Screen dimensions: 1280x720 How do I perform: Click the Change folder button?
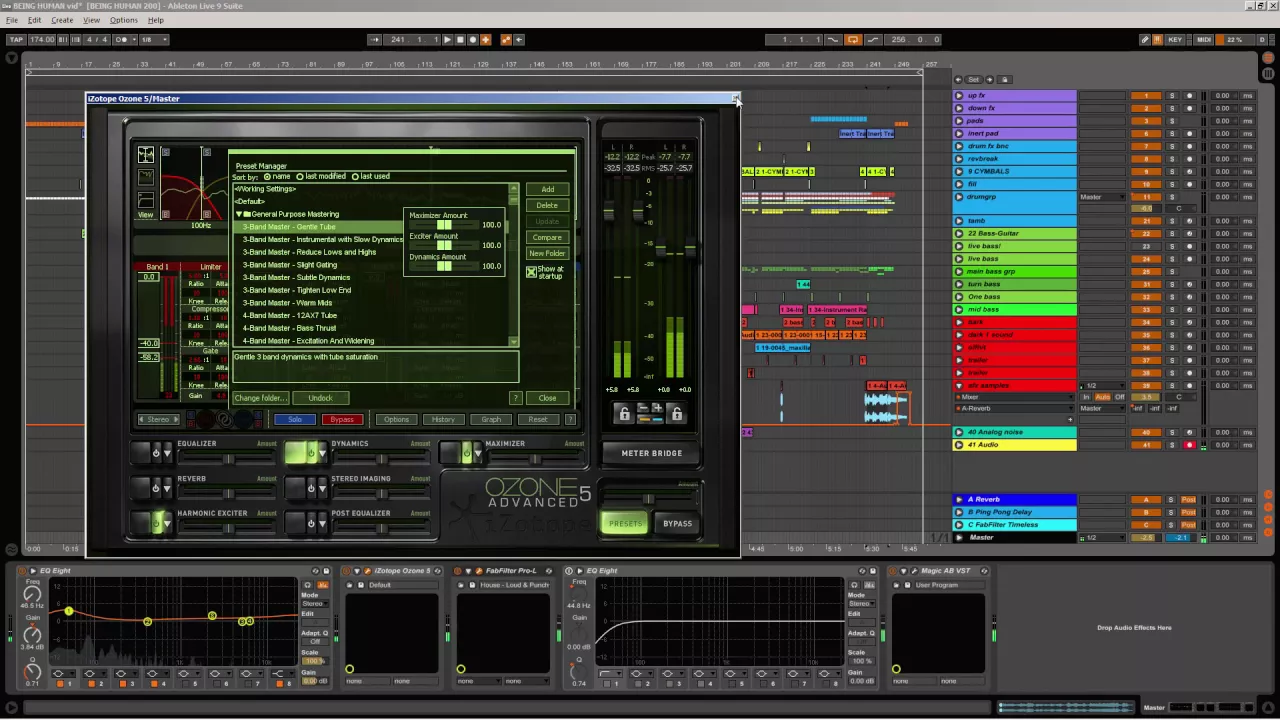[260, 398]
